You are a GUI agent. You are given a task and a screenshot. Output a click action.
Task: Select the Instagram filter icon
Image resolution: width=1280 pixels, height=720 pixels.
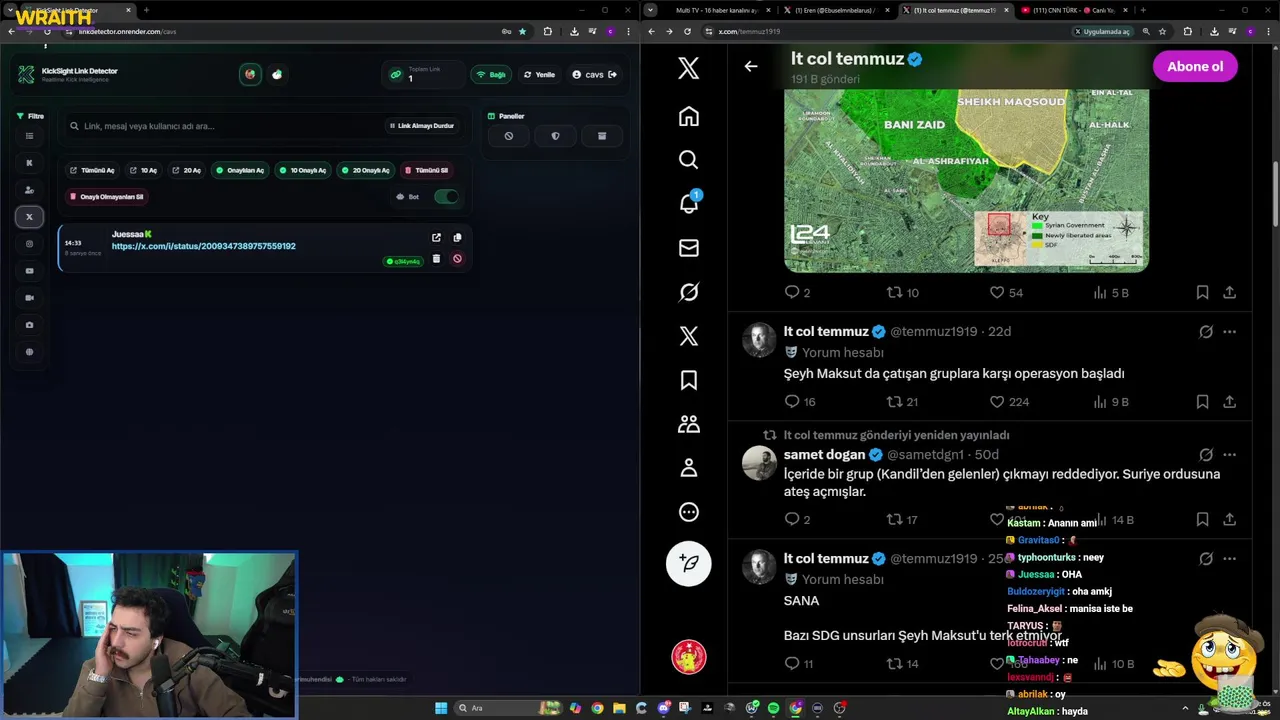point(29,244)
